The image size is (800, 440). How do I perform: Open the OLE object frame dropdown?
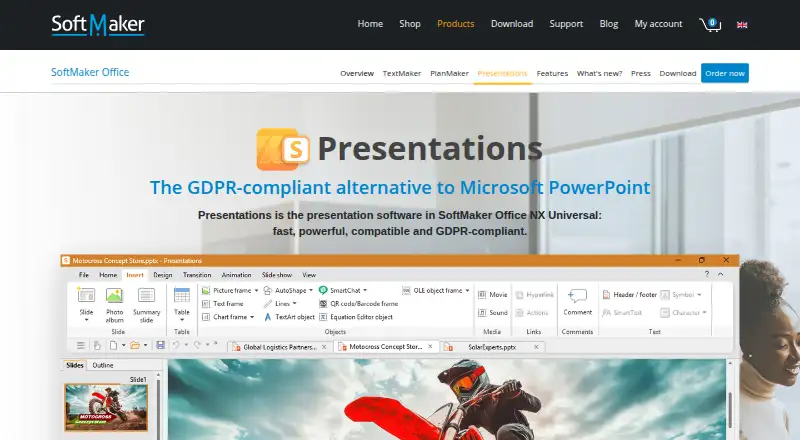467,290
